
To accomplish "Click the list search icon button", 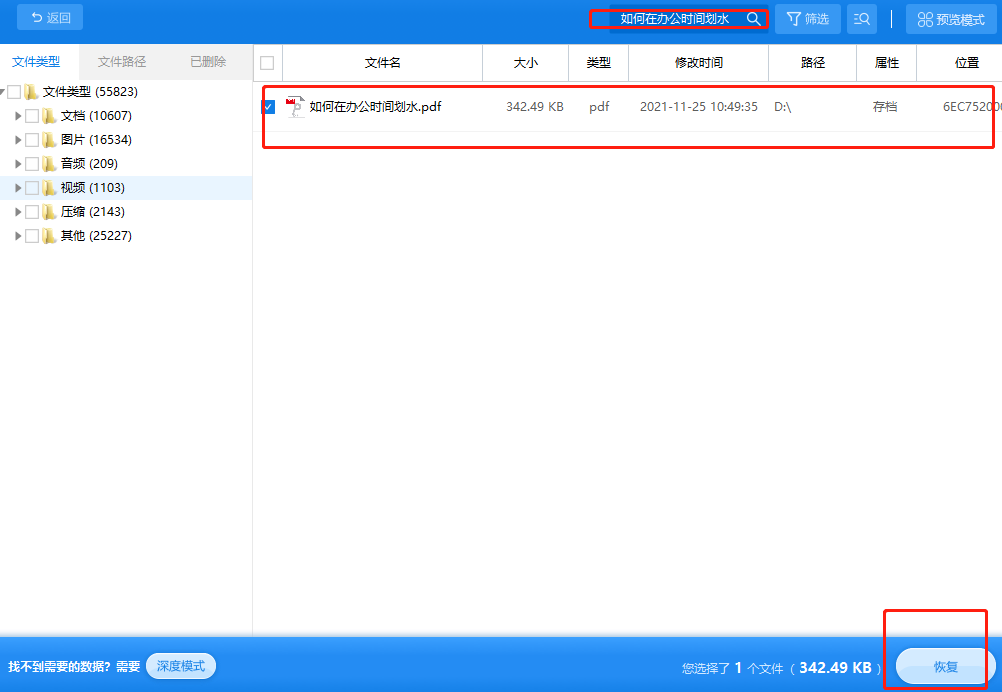I will (862, 19).
